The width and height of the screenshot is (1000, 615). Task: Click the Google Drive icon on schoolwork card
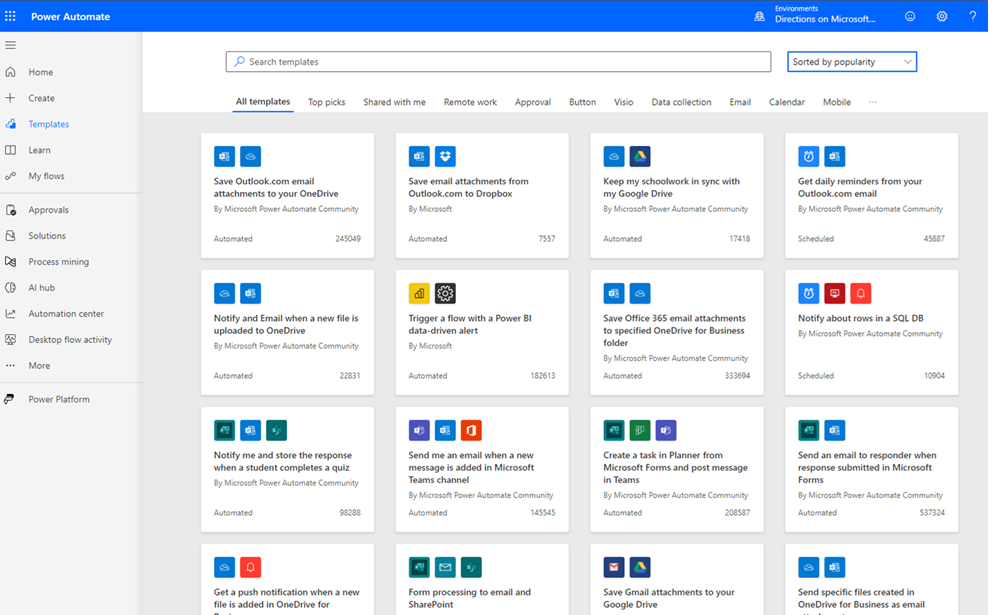point(640,156)
